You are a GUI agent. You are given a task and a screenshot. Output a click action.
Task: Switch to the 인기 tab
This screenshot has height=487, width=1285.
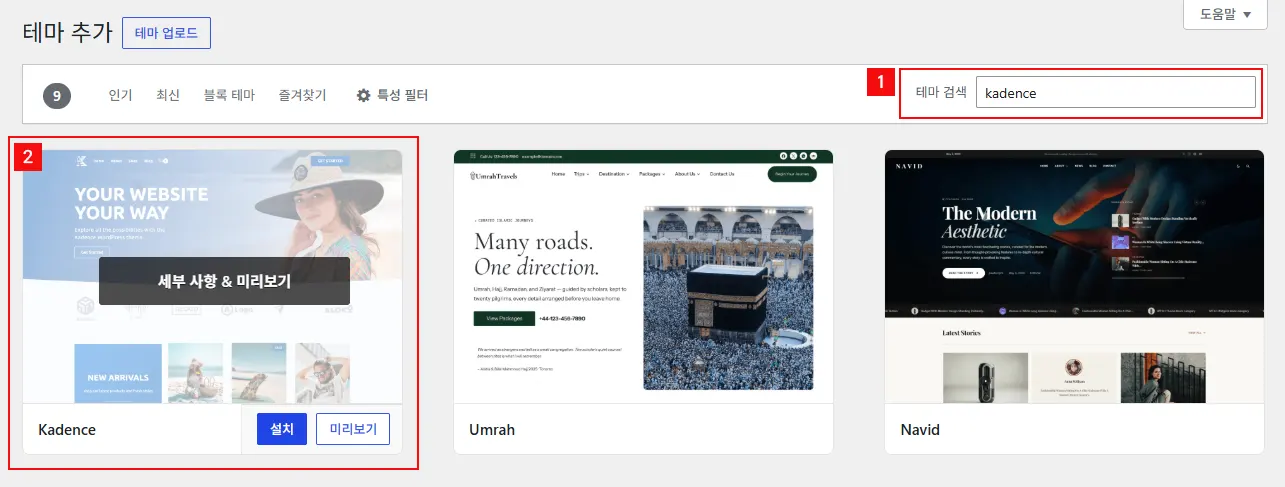pyautogui.click(x=120, y=95)
